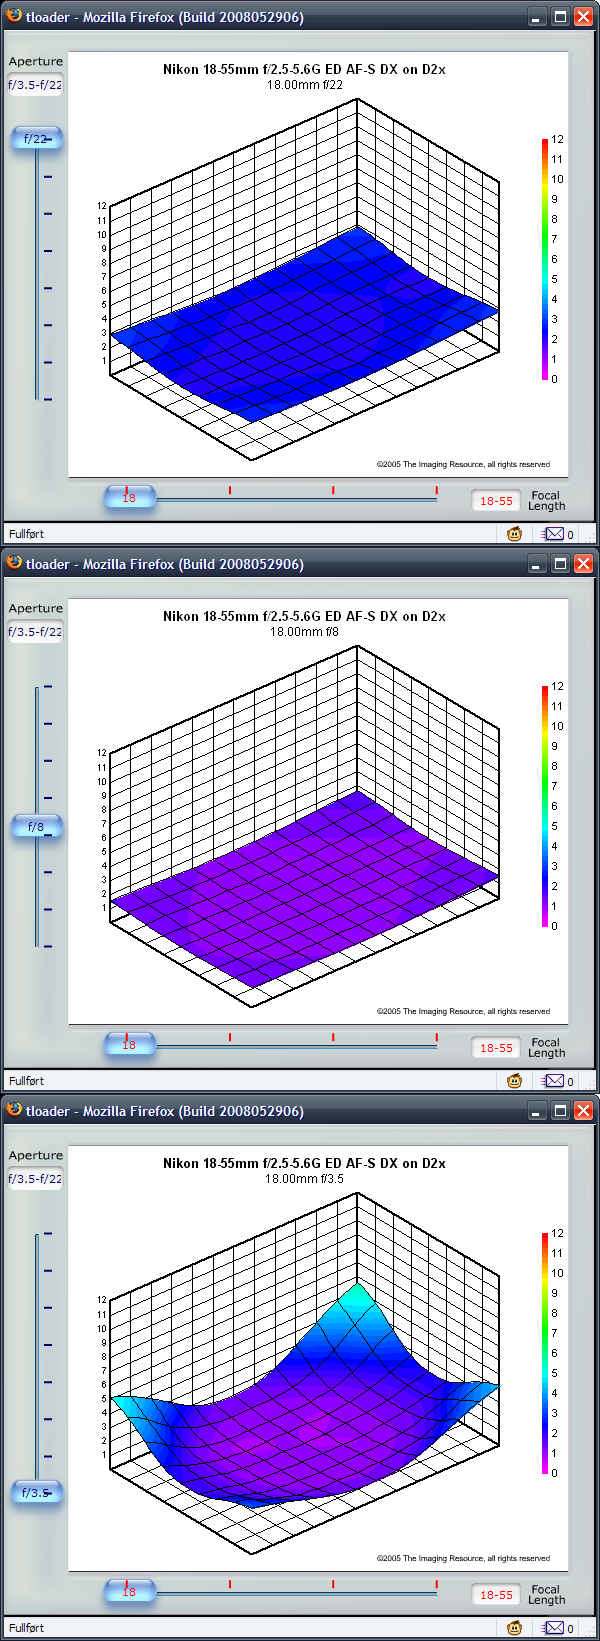Screen dimensions: 600x1641
Task: Maximize the f/3.5 chart window
Action: click(560, 1111)
